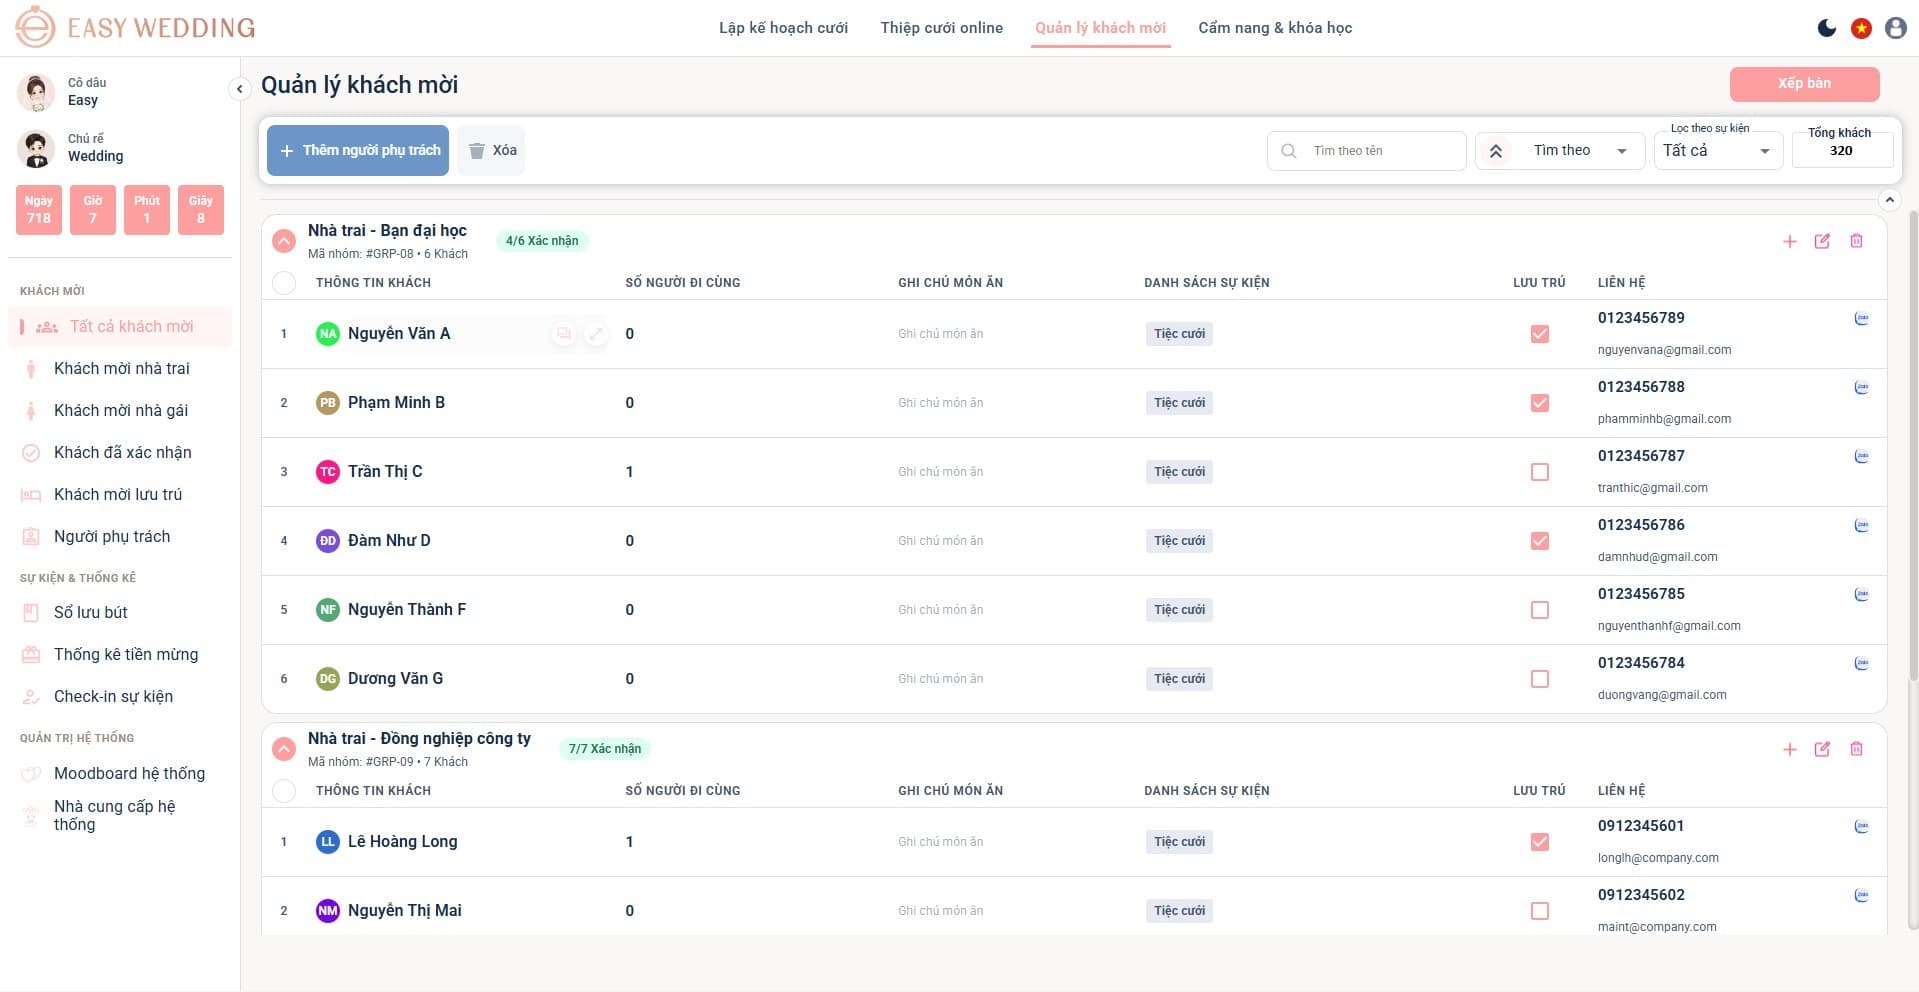
Task: Add guest to Đồng nghiệp công ty group
Action: tap(1790, 749)
